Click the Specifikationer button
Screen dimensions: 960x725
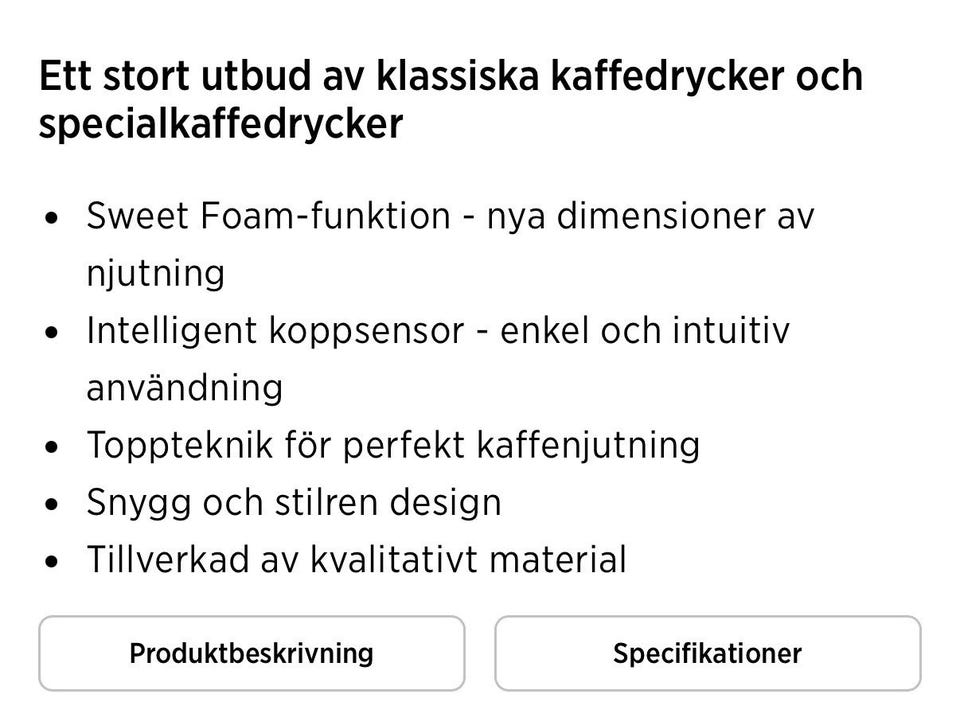pyautogui.click(x=707, y=654)
